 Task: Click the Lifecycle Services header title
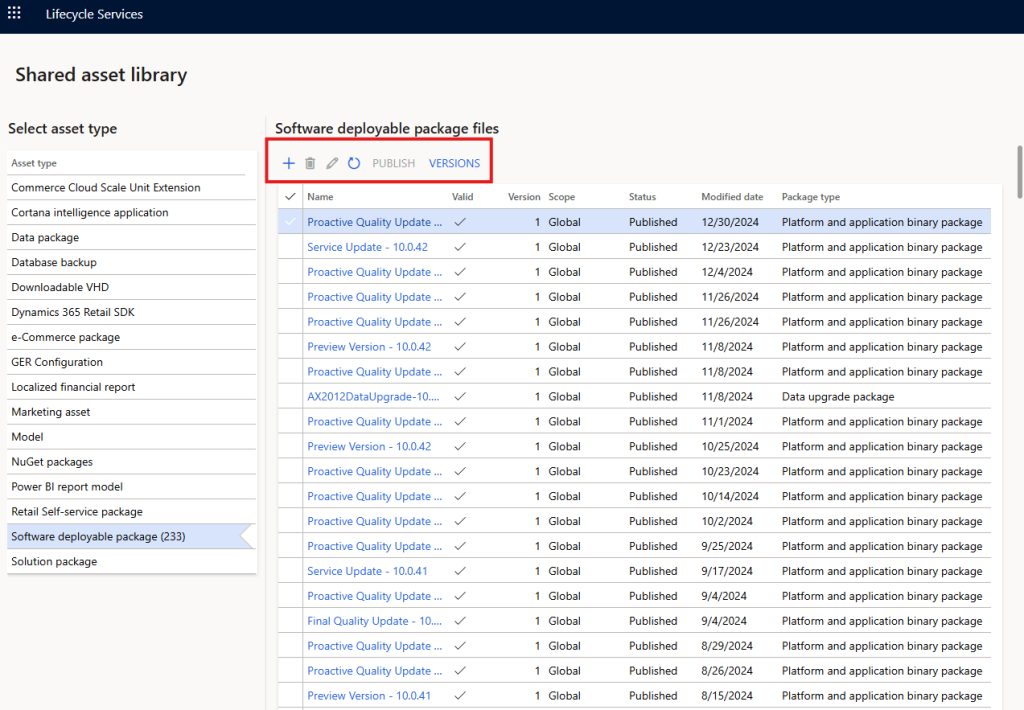point(94,14)
